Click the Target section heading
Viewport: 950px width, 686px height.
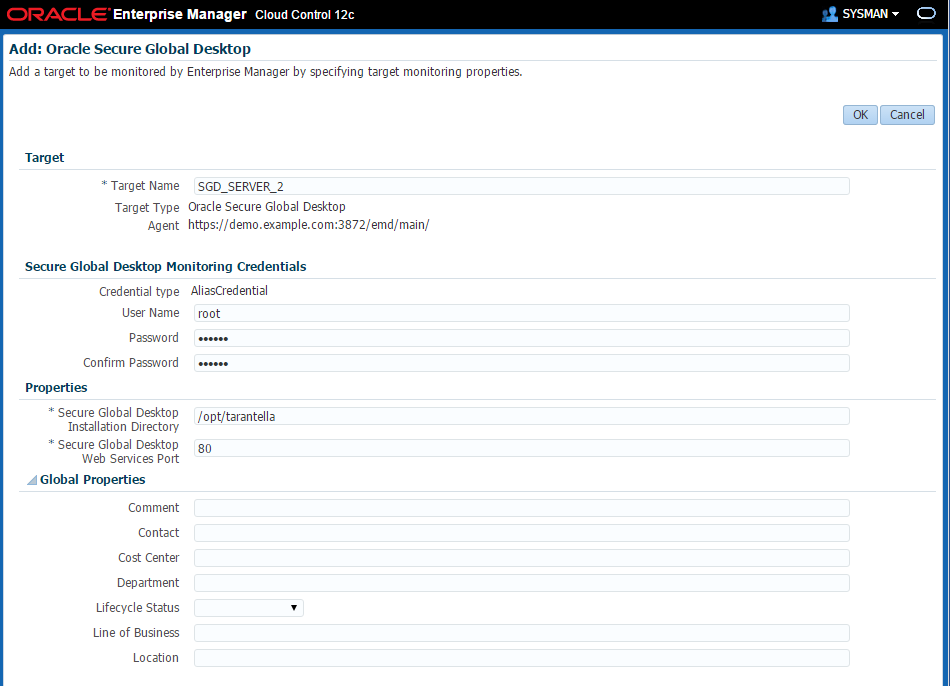click(44, 158)
